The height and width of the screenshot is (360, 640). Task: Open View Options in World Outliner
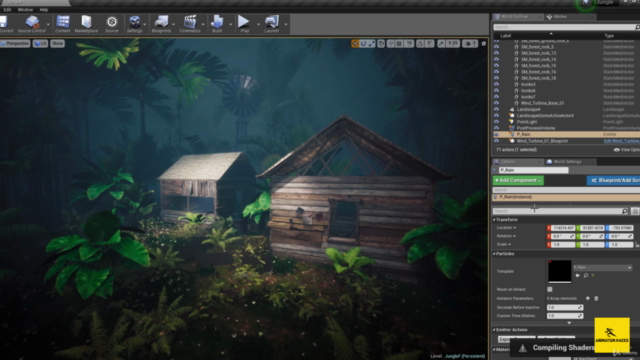tap(627, 150)
